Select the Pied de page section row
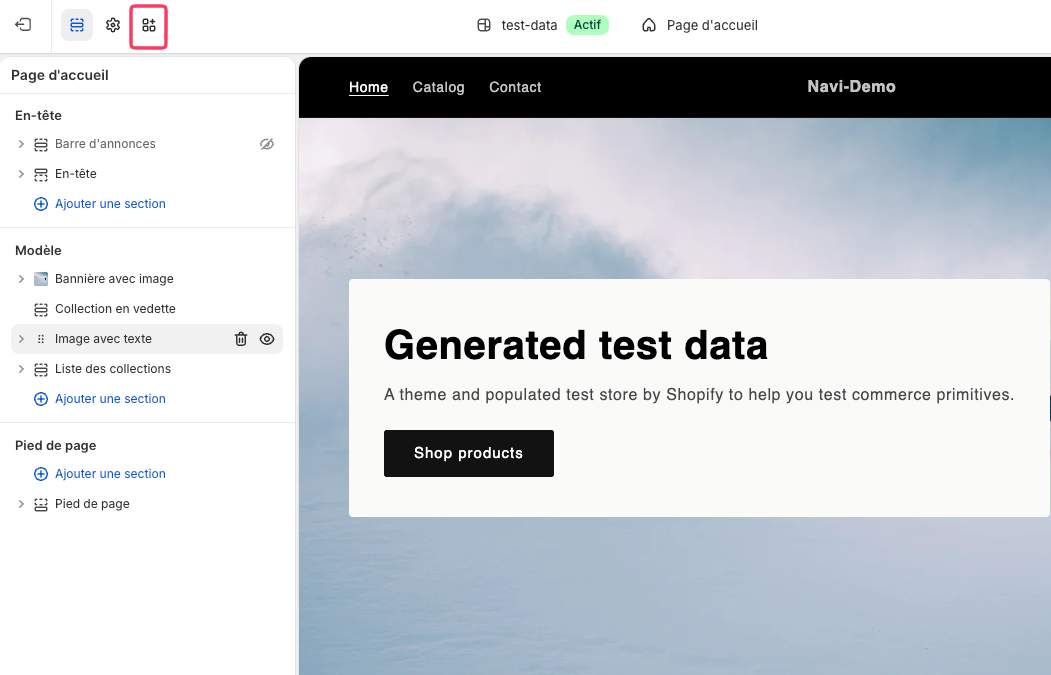1051x675 pixels. coord(147,504)
